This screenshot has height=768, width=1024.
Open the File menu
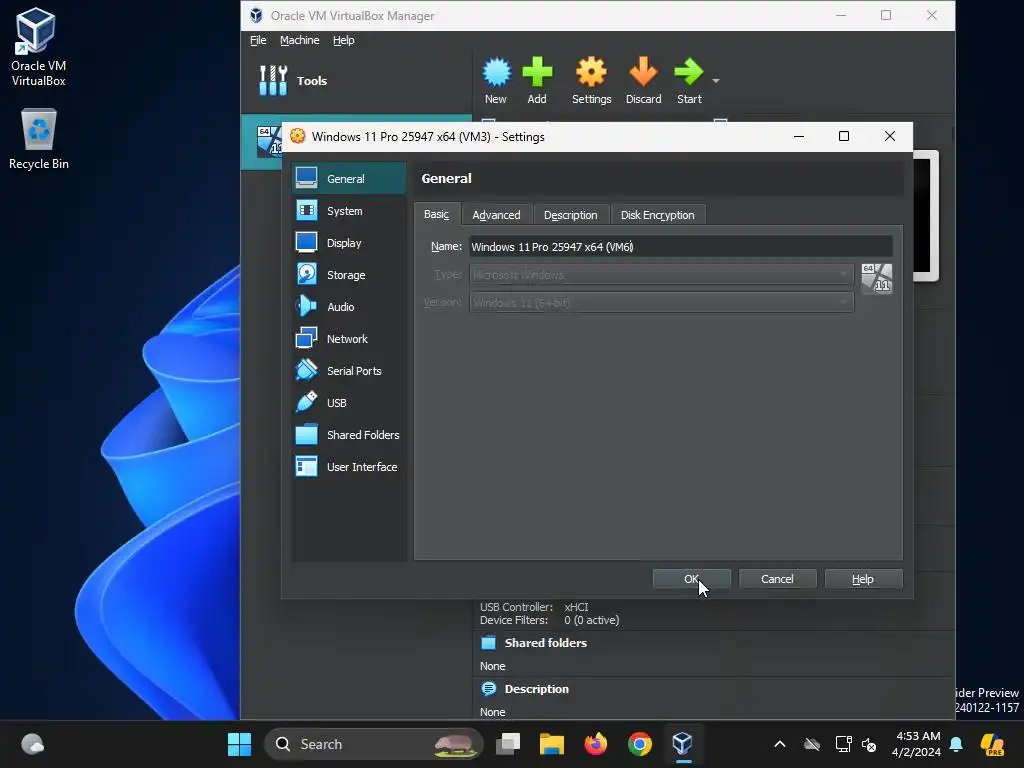point(258,40)
